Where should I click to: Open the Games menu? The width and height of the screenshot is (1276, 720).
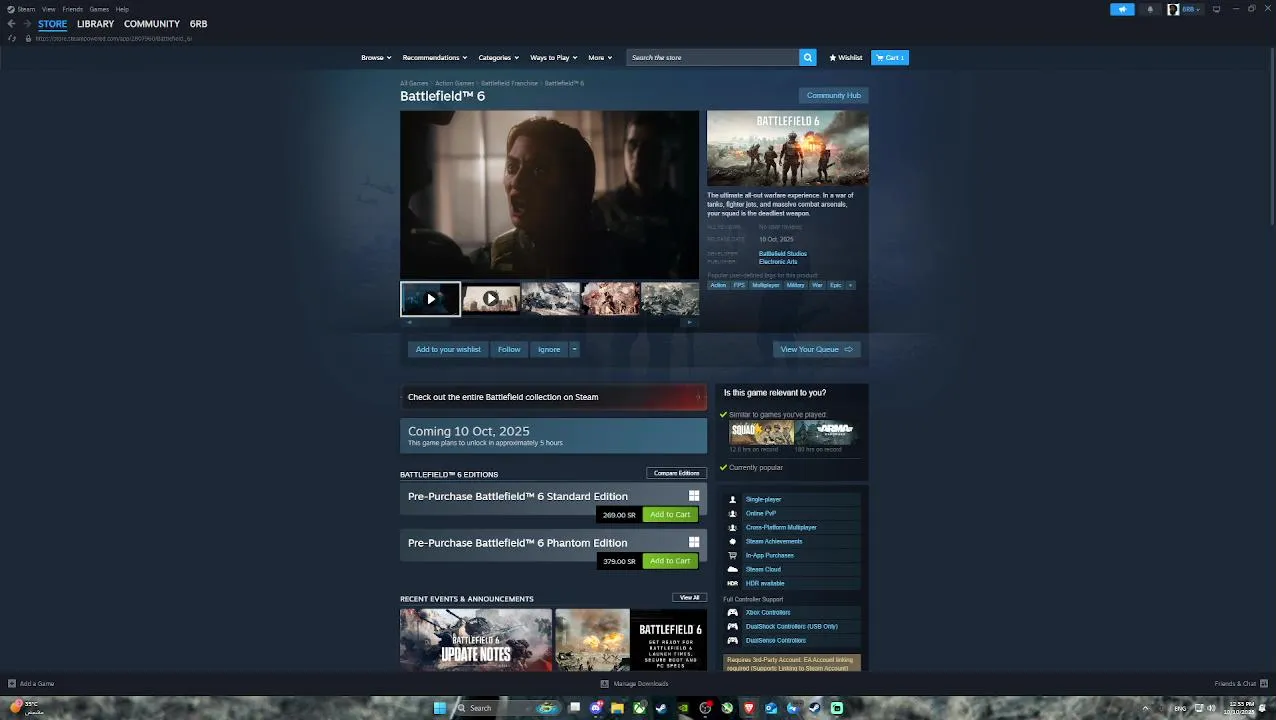[x=99, y=9]
